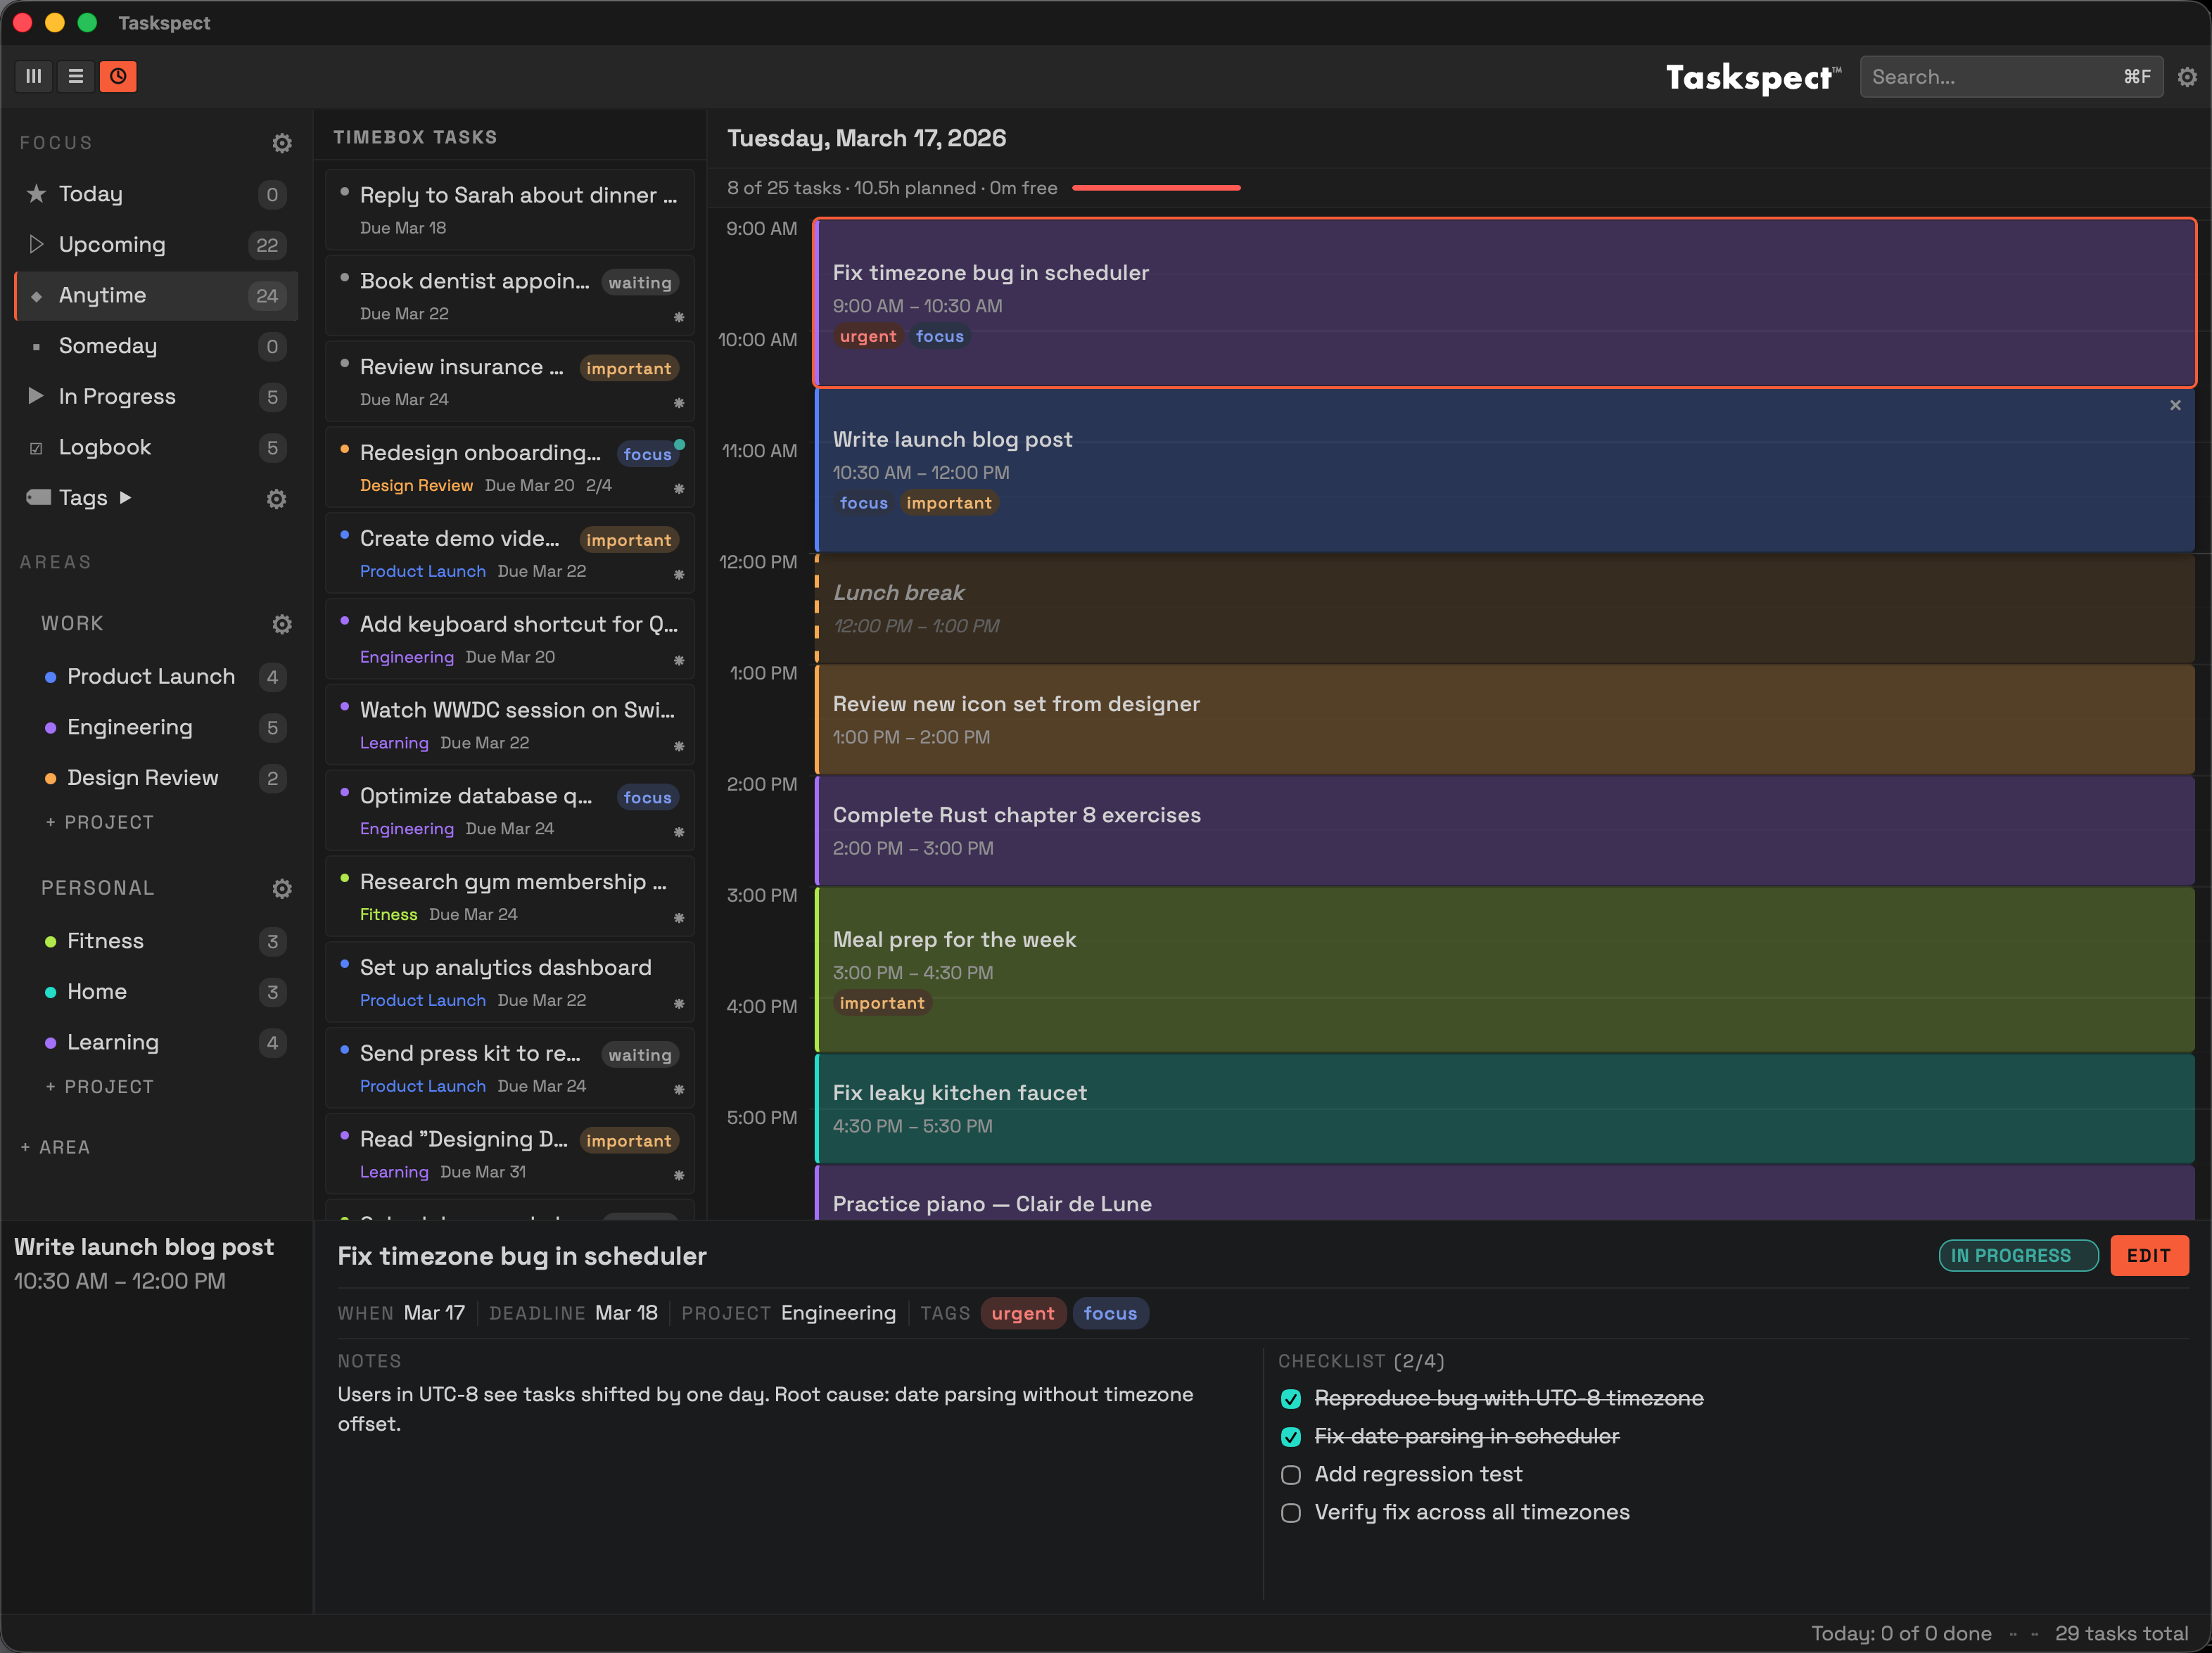Image resolution: width=2212 pixels, height=1653 pixels.
Task: Click the Work area settings gear
Action: pyautogui.click(x=282, y=624)
